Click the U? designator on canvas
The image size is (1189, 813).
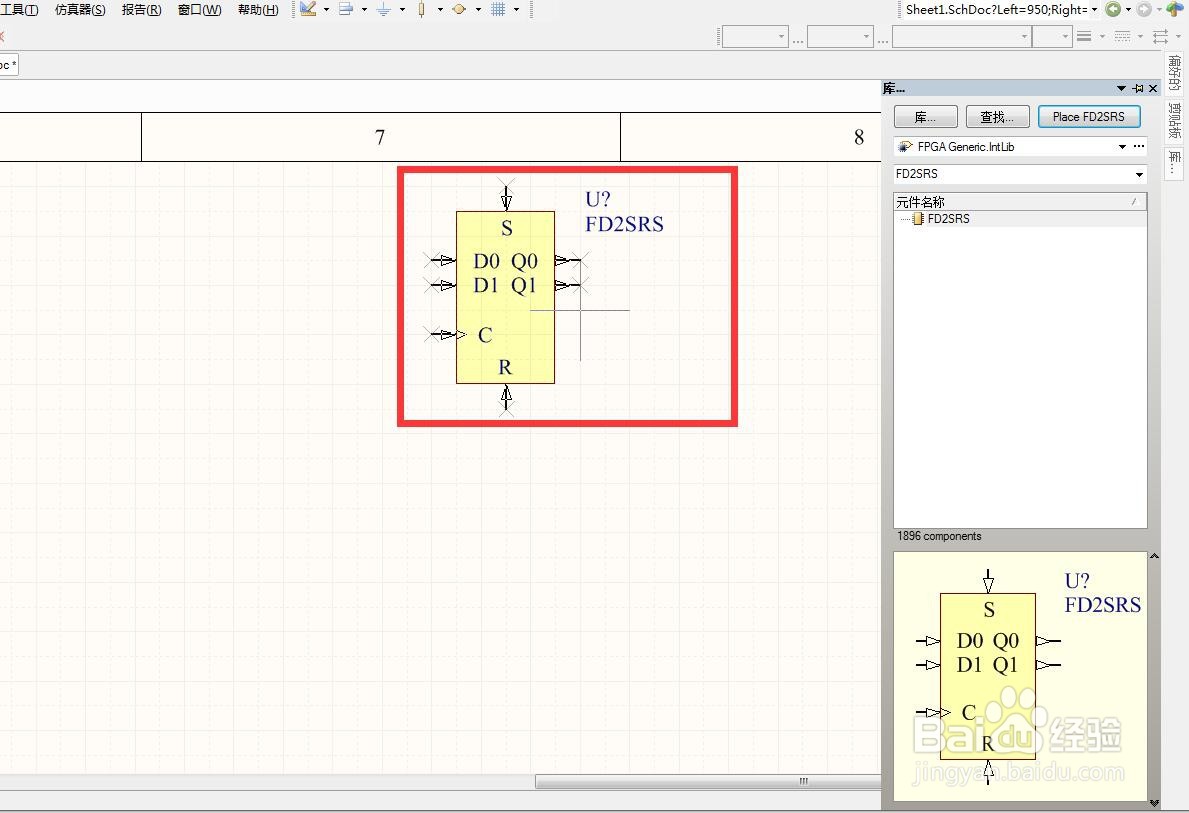tap(598, 199)
